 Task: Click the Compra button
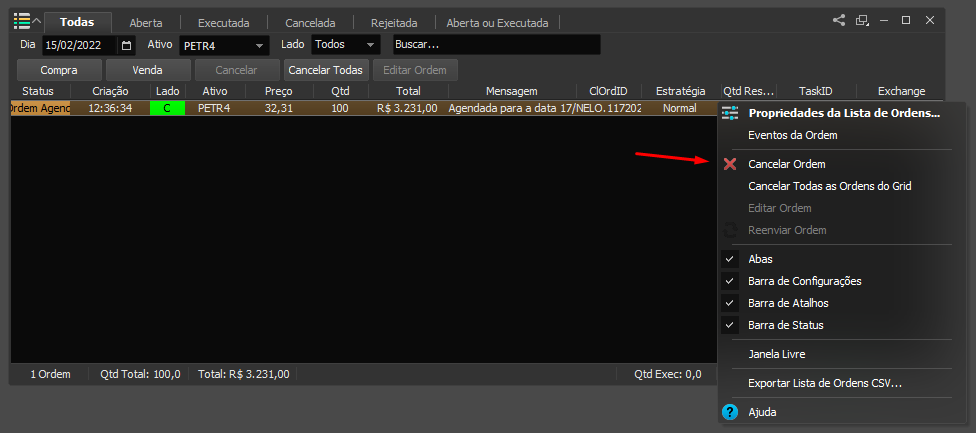tap(59, 70)
